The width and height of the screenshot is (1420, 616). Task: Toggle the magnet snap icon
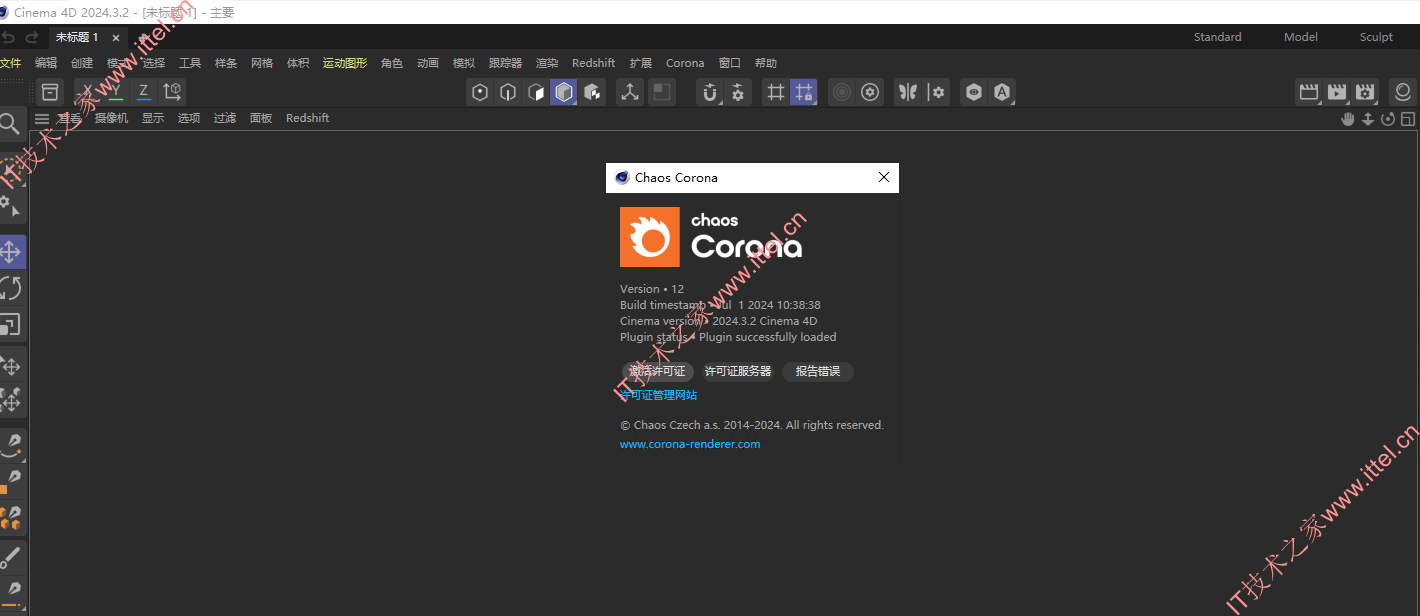click(x=710, y=93)
